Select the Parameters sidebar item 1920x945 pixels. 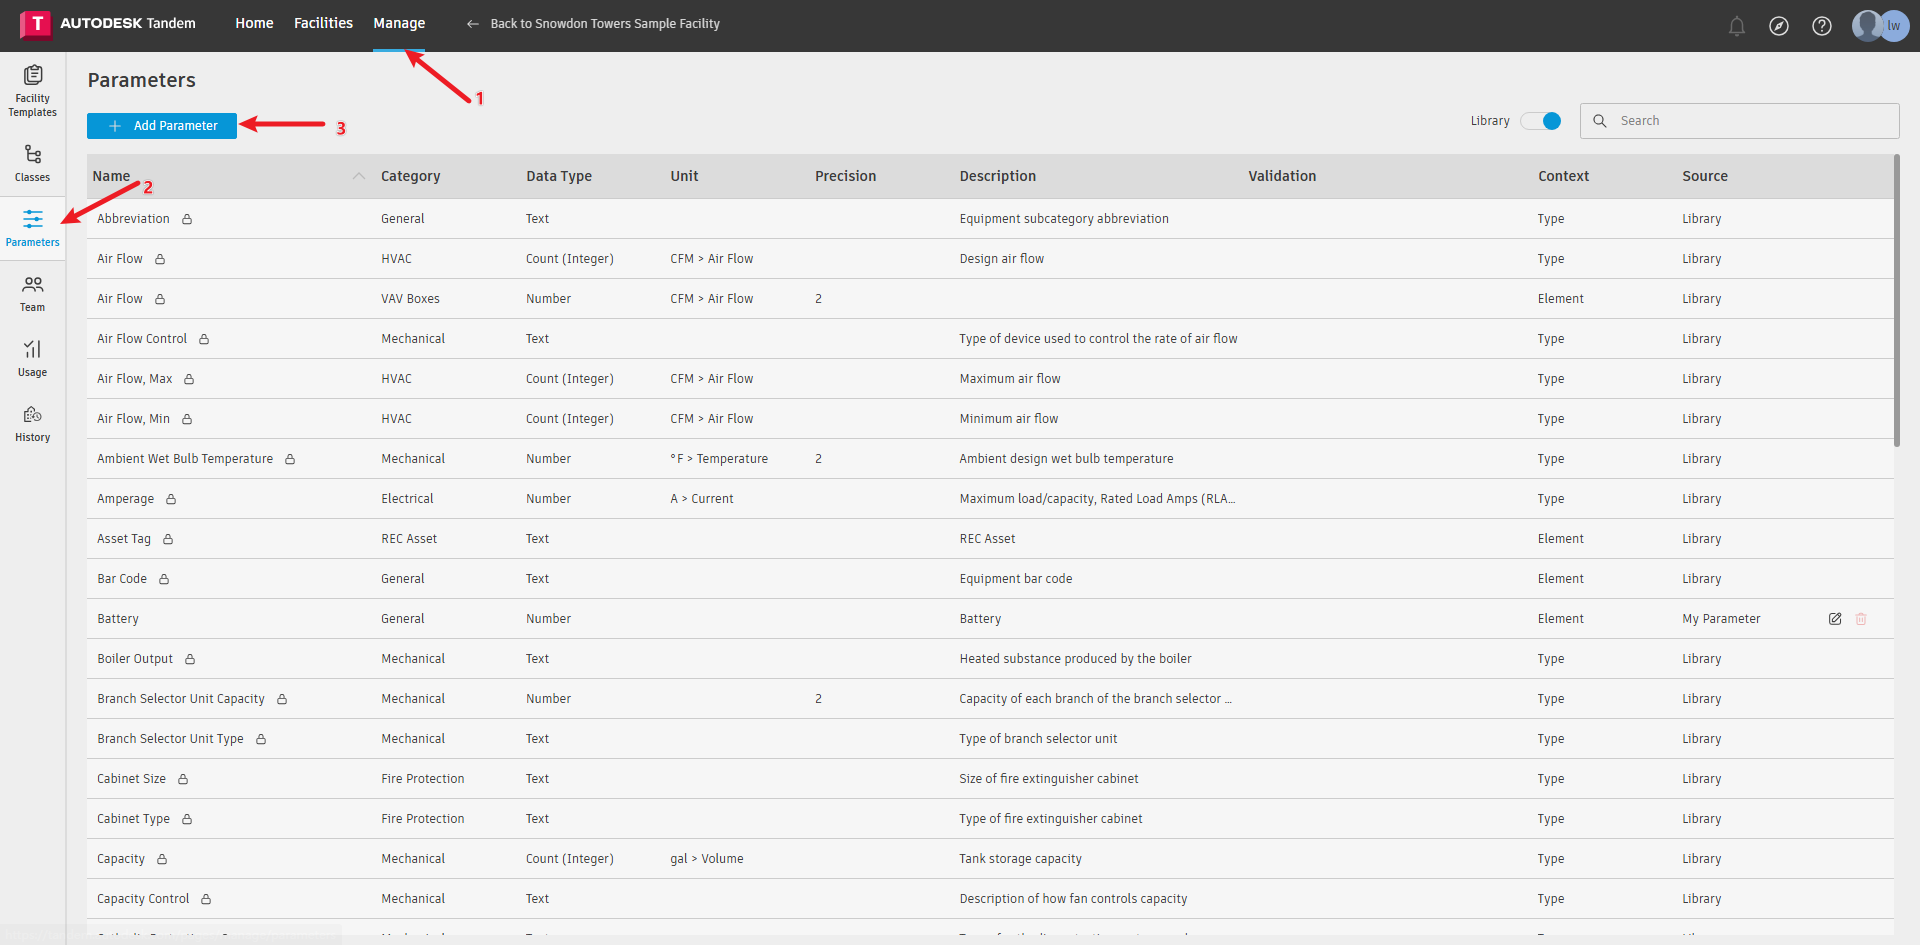[33, 228]
